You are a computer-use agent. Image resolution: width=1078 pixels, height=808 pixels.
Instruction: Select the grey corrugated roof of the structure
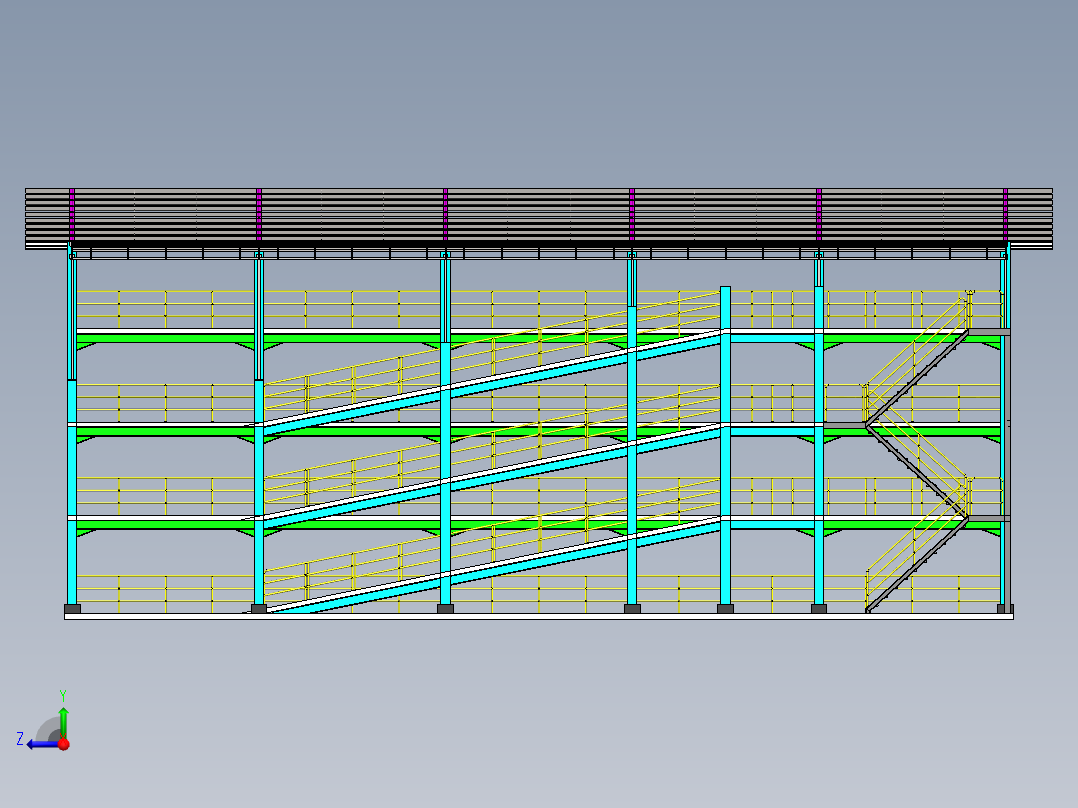click(539, 219)
